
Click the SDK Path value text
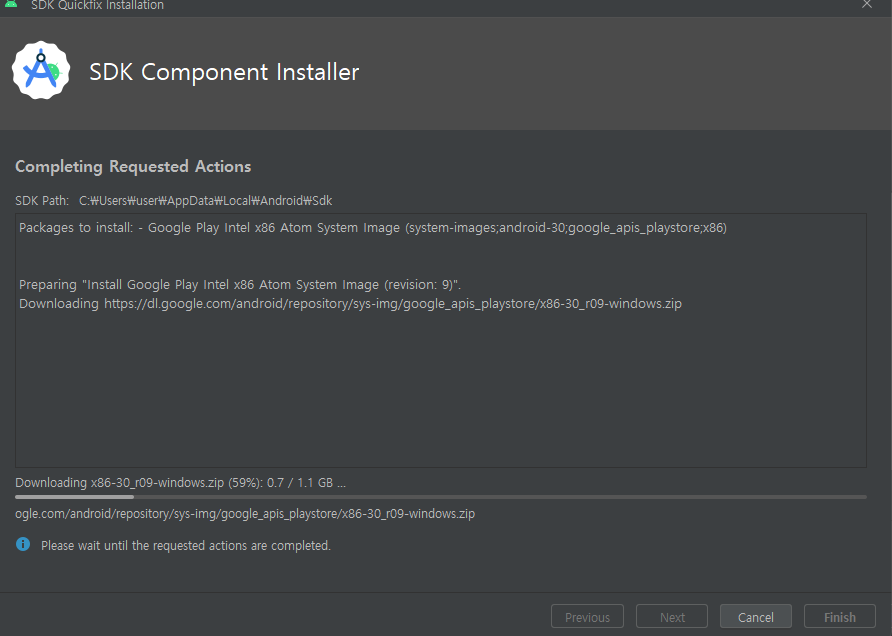pyautogui.click(x=205, y=201)
